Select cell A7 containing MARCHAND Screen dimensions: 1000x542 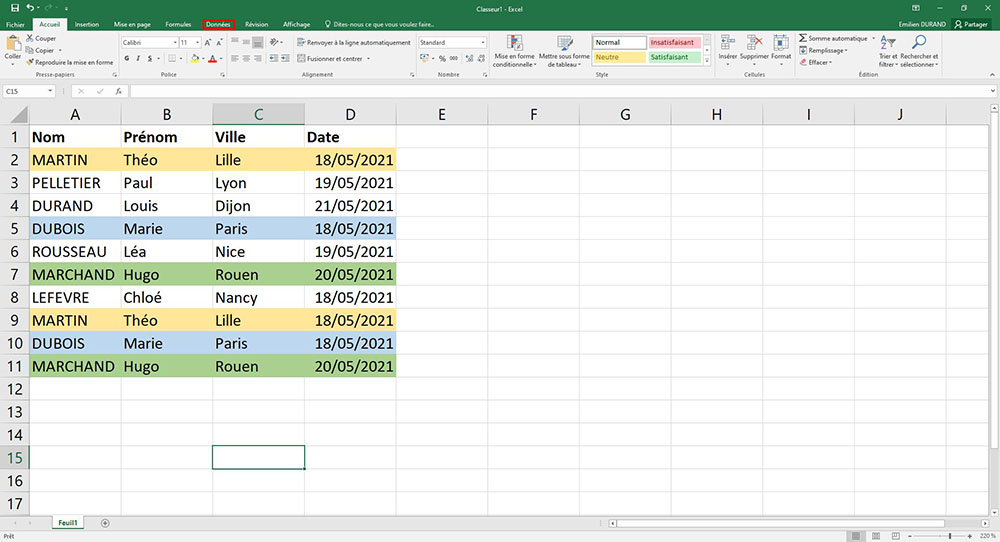tap(74, 275)
